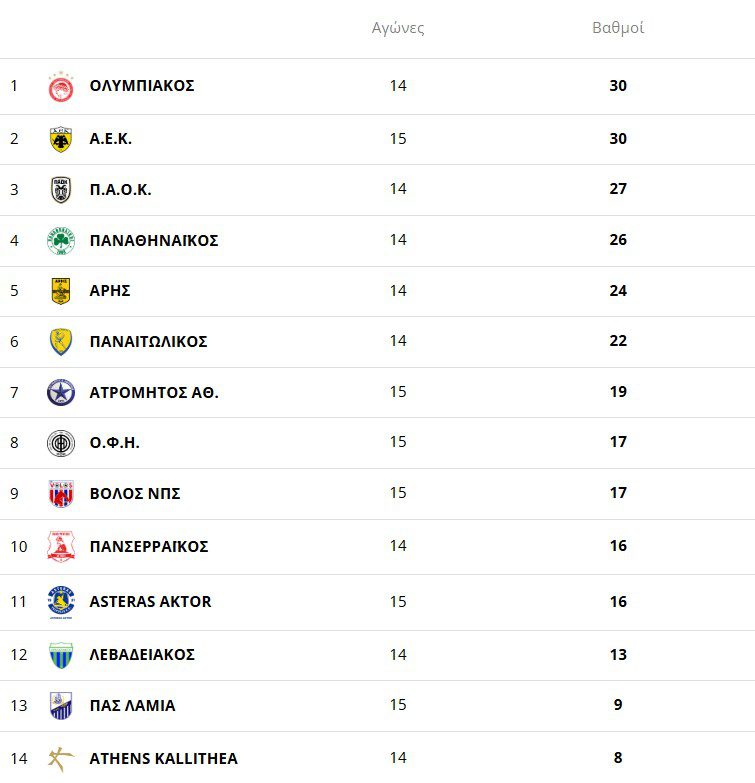Open the ΠΑΝΑΘΗΝΑΙΚΟΣ team link
This screenshot has height=783, width=755.
[x=154, y=241]
